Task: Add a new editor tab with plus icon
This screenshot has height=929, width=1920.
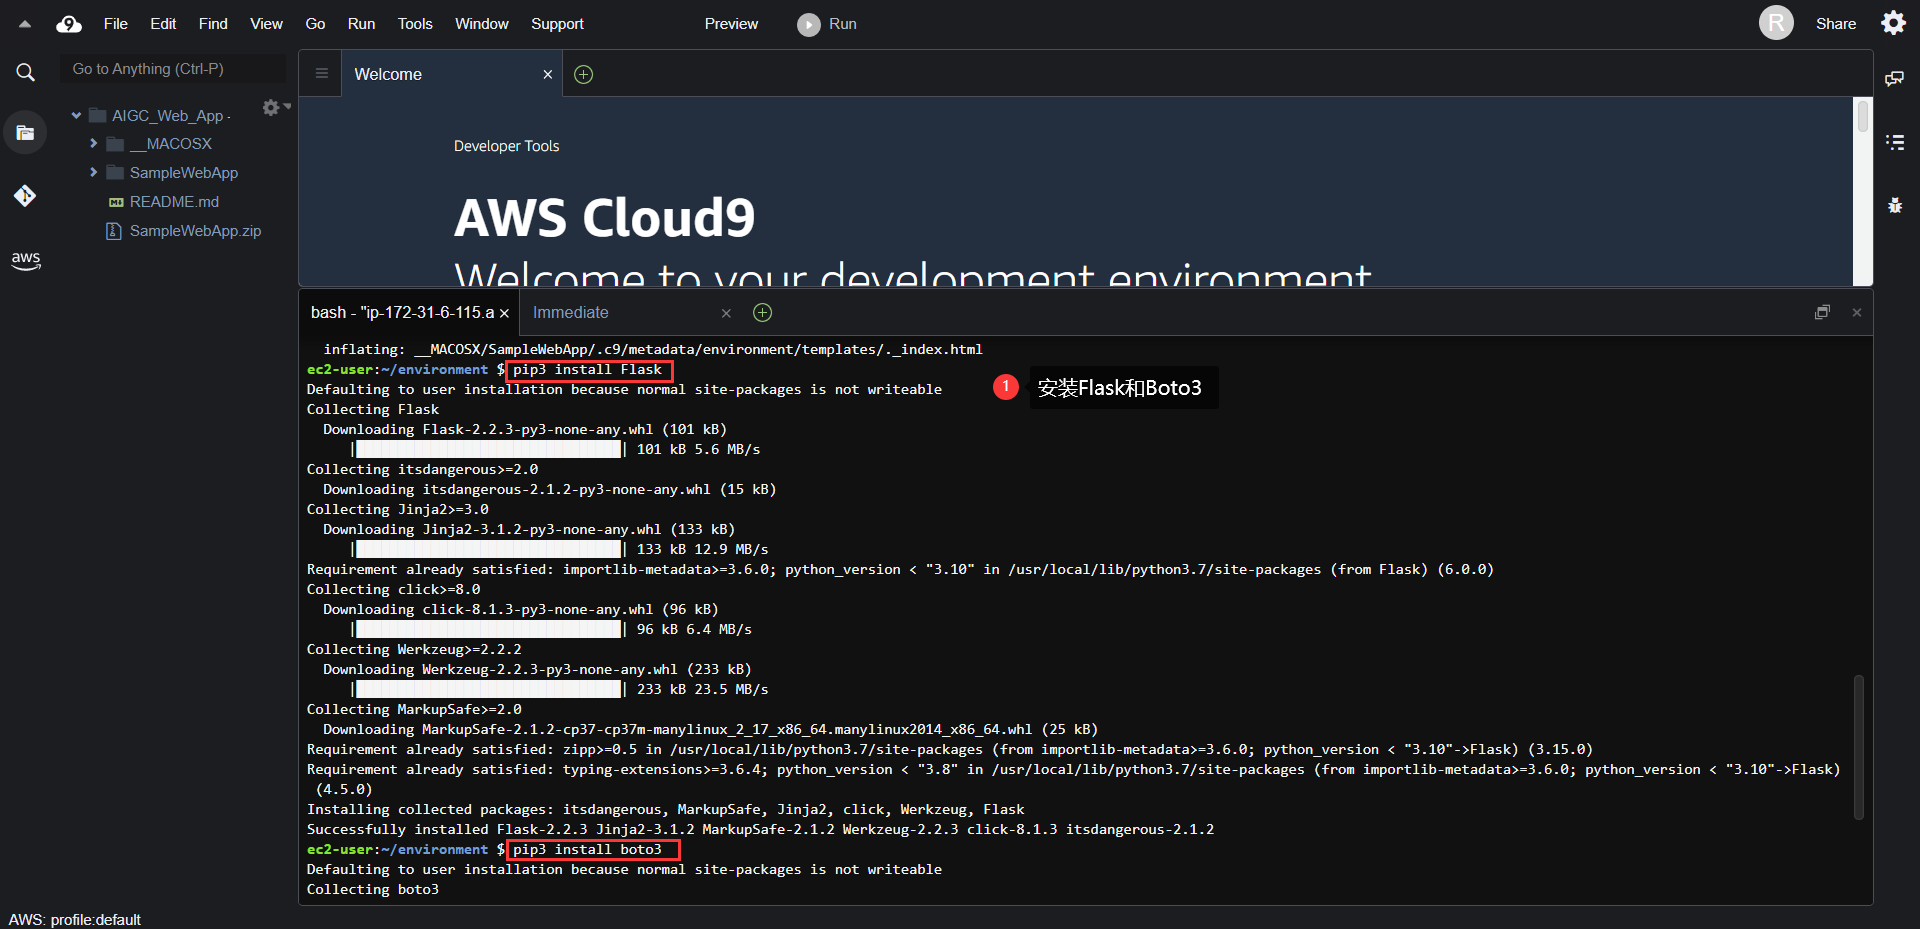Action: (584, 74)
